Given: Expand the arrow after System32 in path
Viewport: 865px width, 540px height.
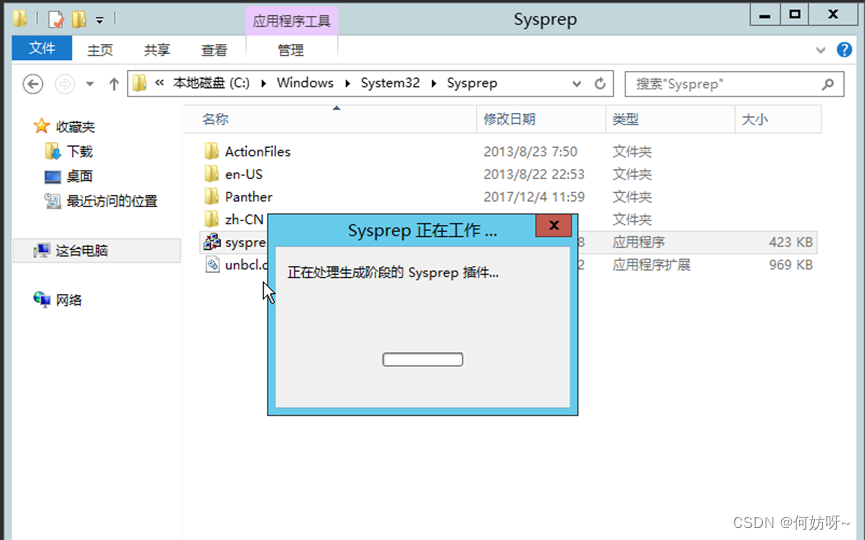Looking at the screenshot, I should pyautogui.click(x=434, y=83).
